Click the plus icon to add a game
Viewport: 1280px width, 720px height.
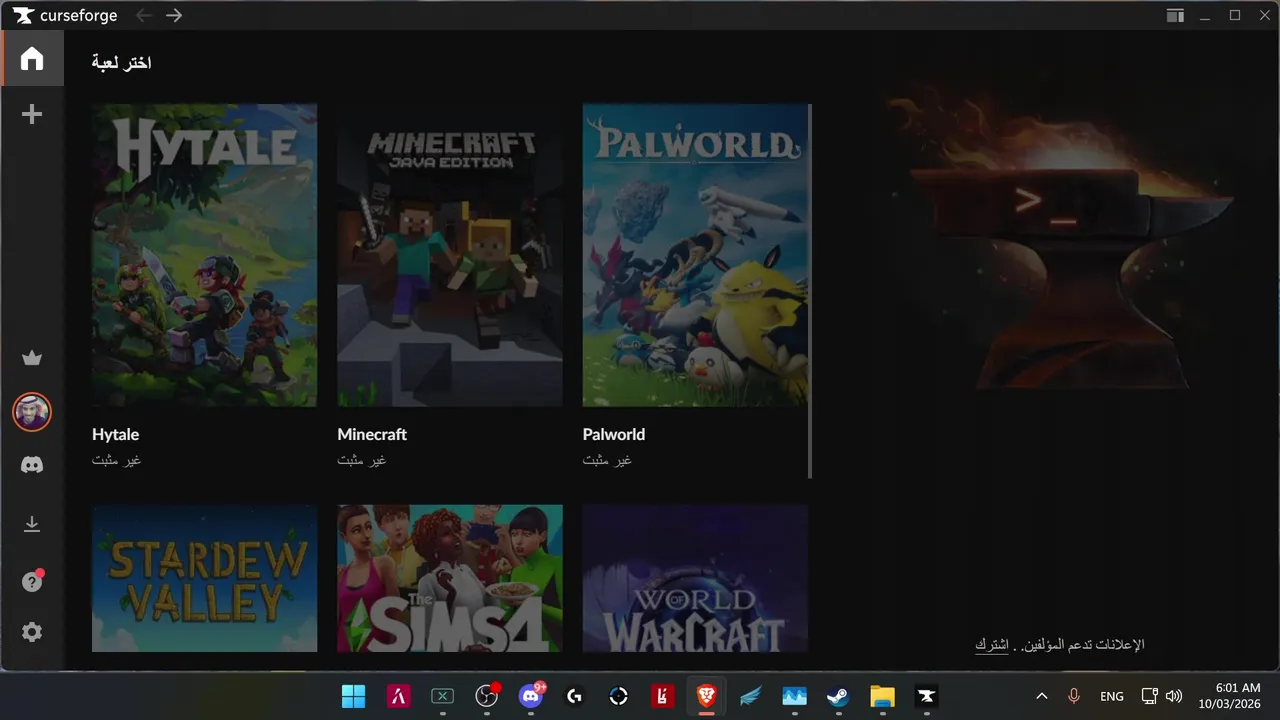coord(32,114)
